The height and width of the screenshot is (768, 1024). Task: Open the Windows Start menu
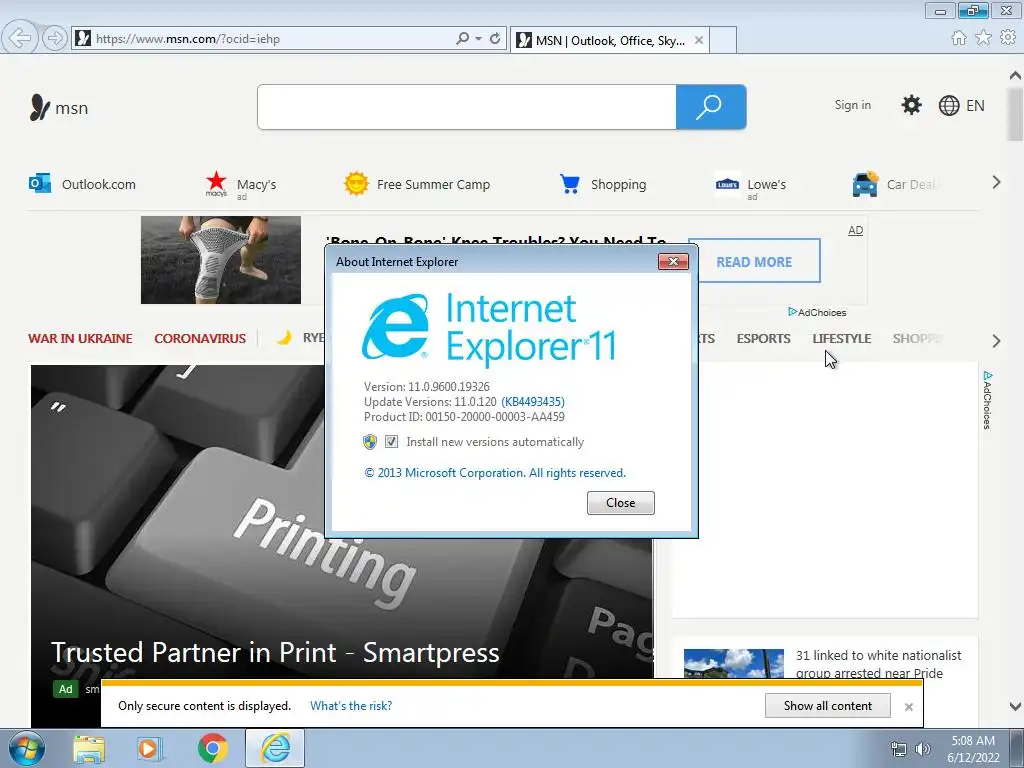[27, 748]
